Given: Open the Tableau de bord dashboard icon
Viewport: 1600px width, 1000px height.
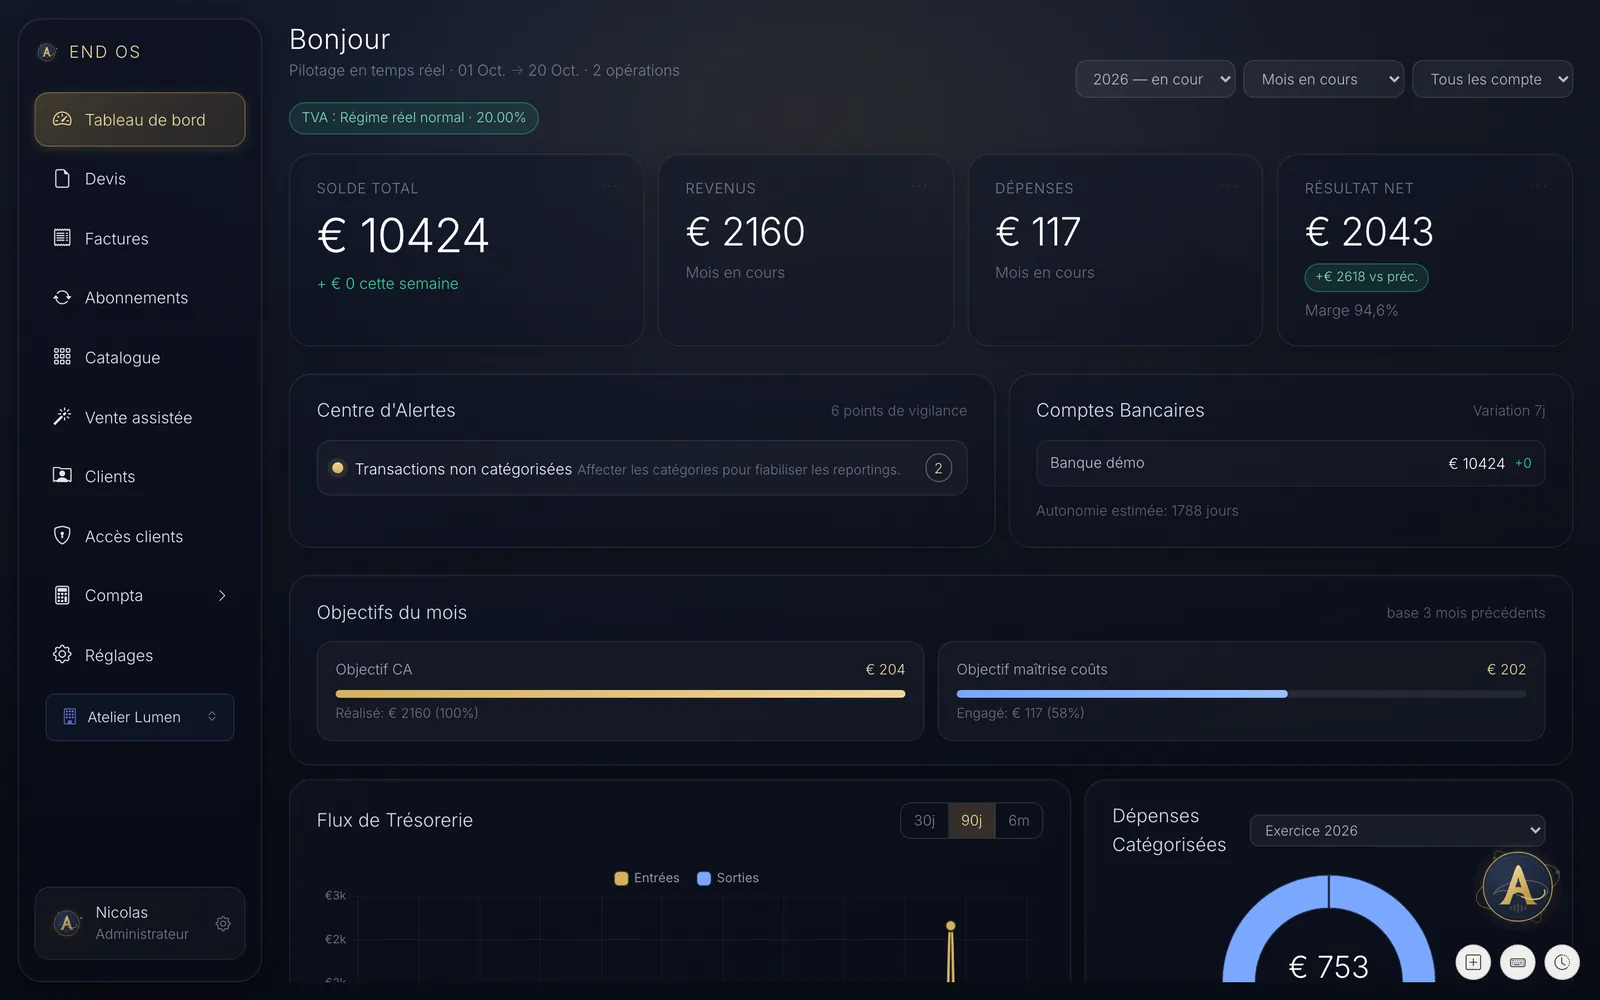Looking at the screenshot, I should click(62, 119).
